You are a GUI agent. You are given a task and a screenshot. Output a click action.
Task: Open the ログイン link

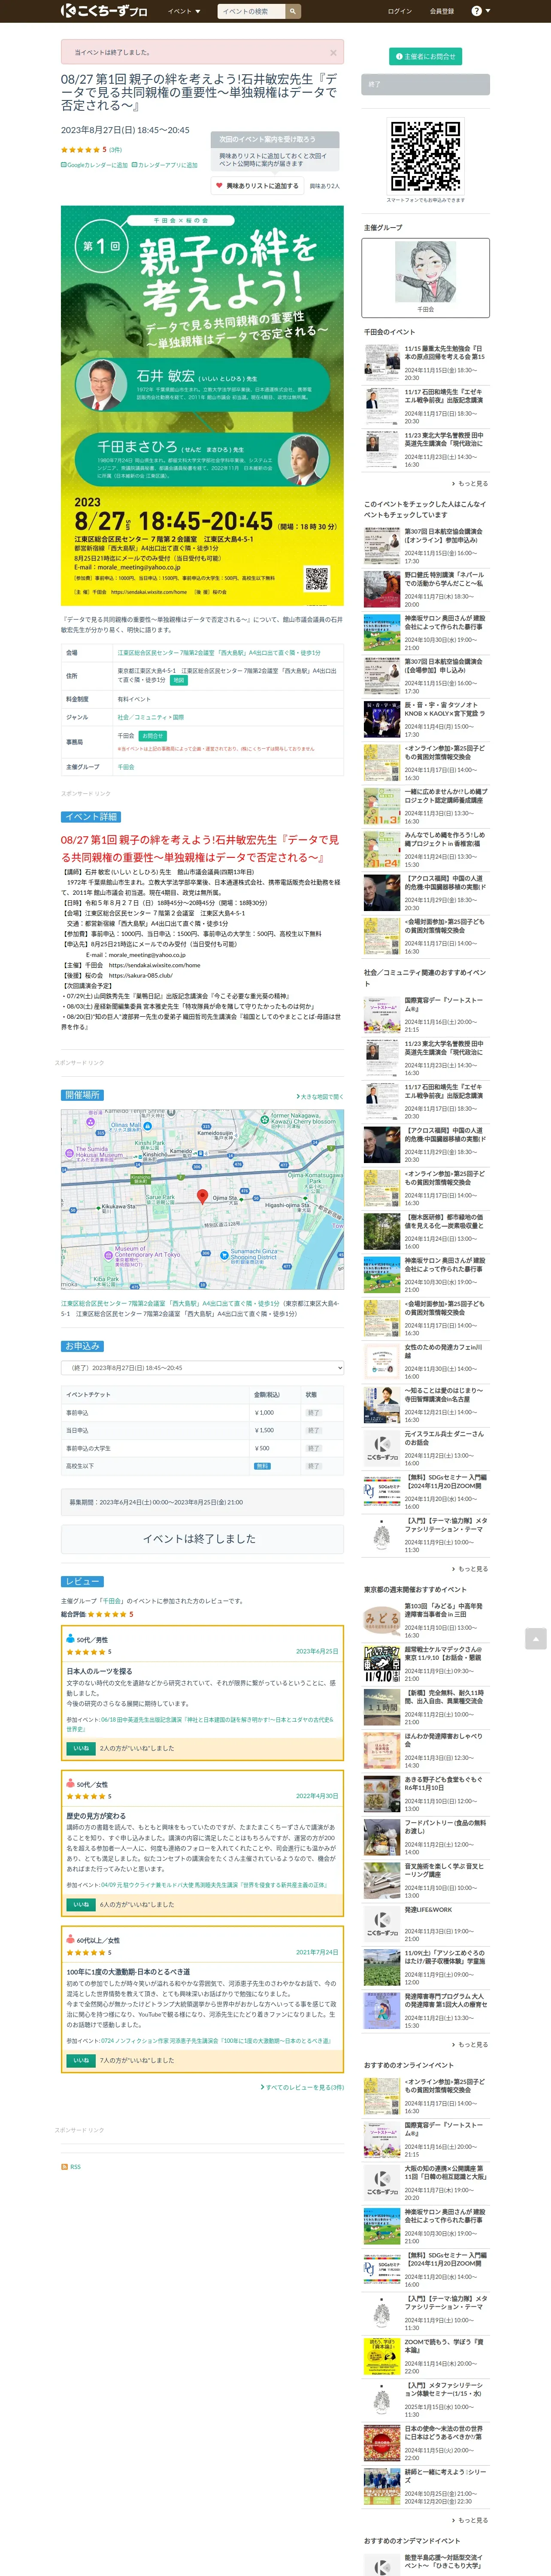point(399,11)
